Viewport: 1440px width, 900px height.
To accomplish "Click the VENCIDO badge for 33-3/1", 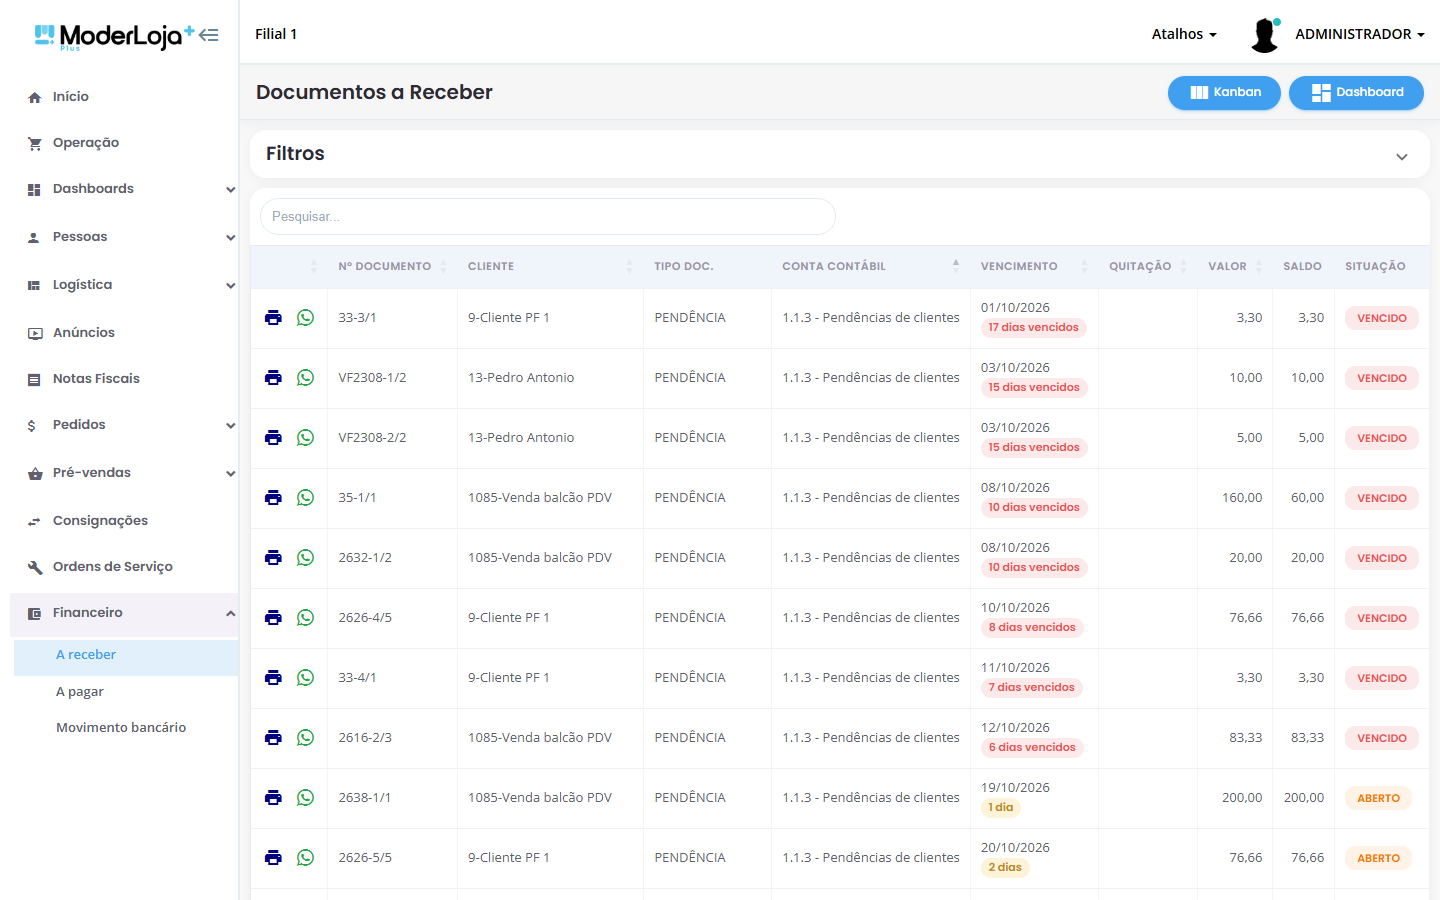I will click(x=1382, y=318).
